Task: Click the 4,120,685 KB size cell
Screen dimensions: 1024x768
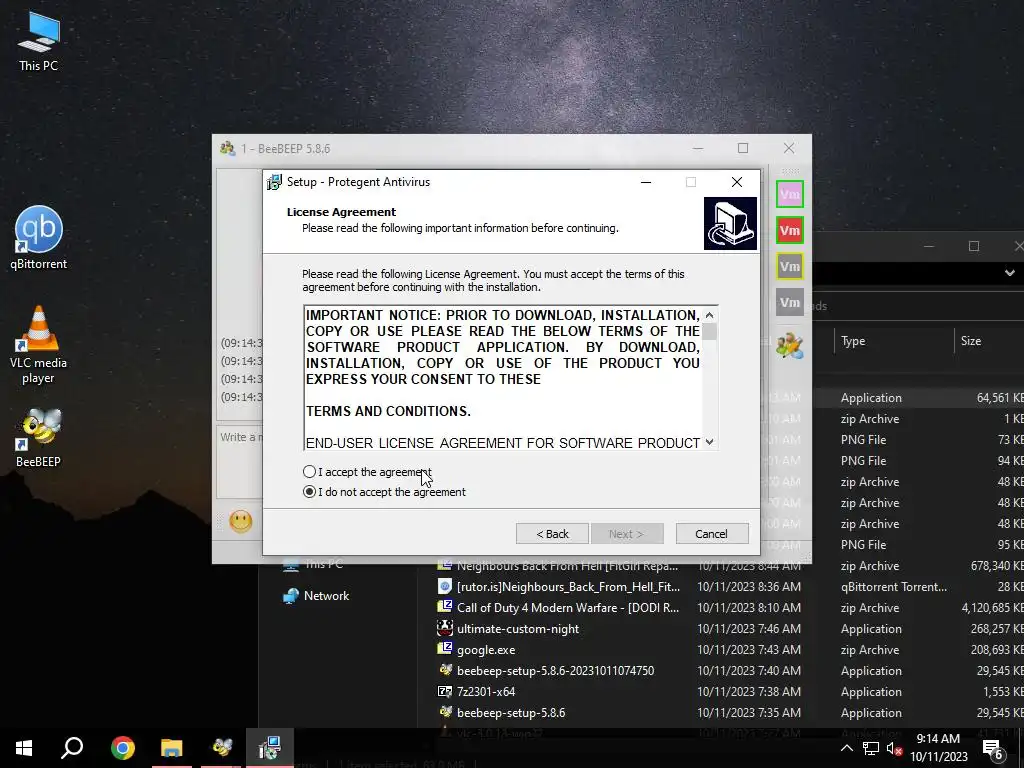Action: pyautogui.click(x=992, y=607)
